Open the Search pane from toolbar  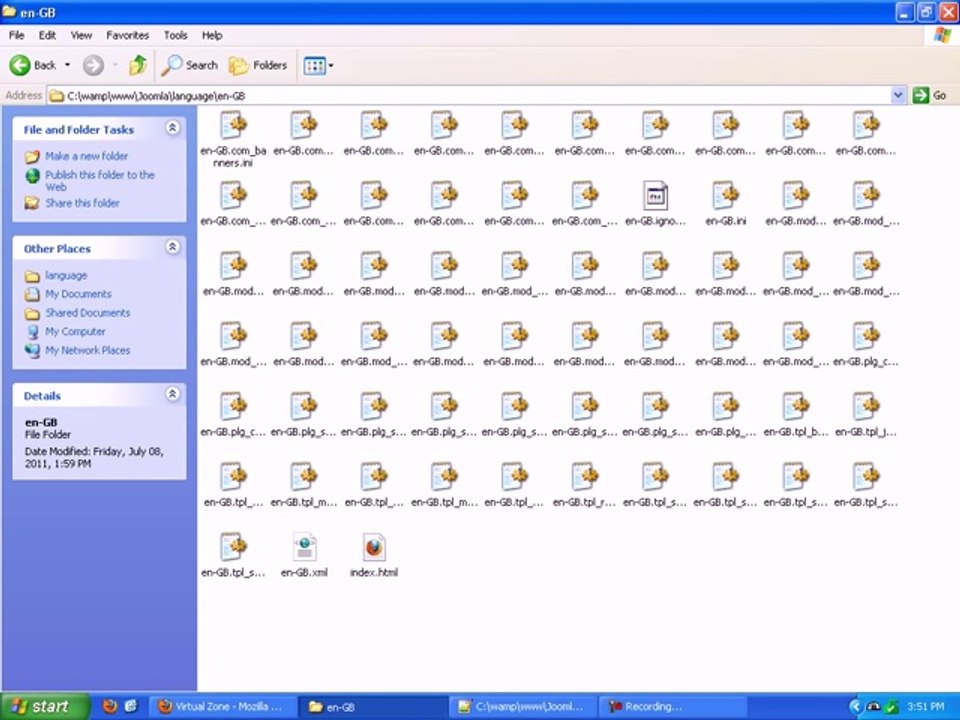(189, 65)
